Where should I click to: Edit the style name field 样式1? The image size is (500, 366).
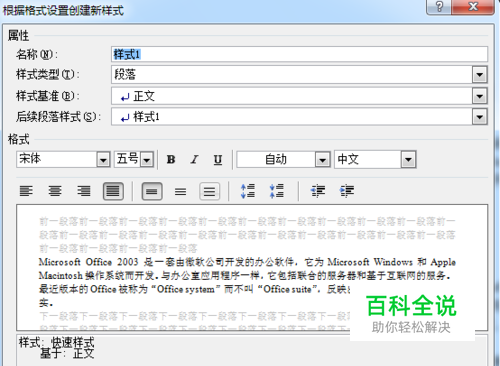(x=299, y=54)
